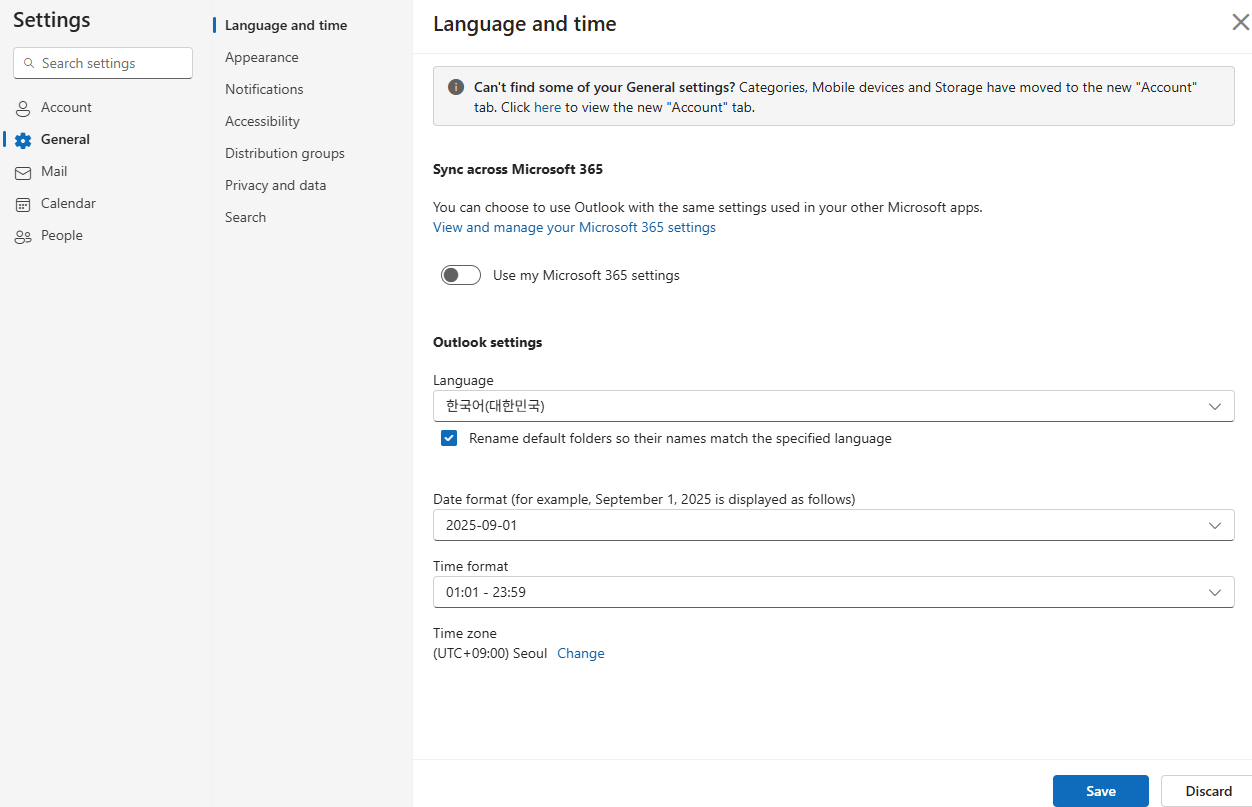Close settings with the X icon
Viewport: 1252px width, 807px height.
(x=1240, y=21)
